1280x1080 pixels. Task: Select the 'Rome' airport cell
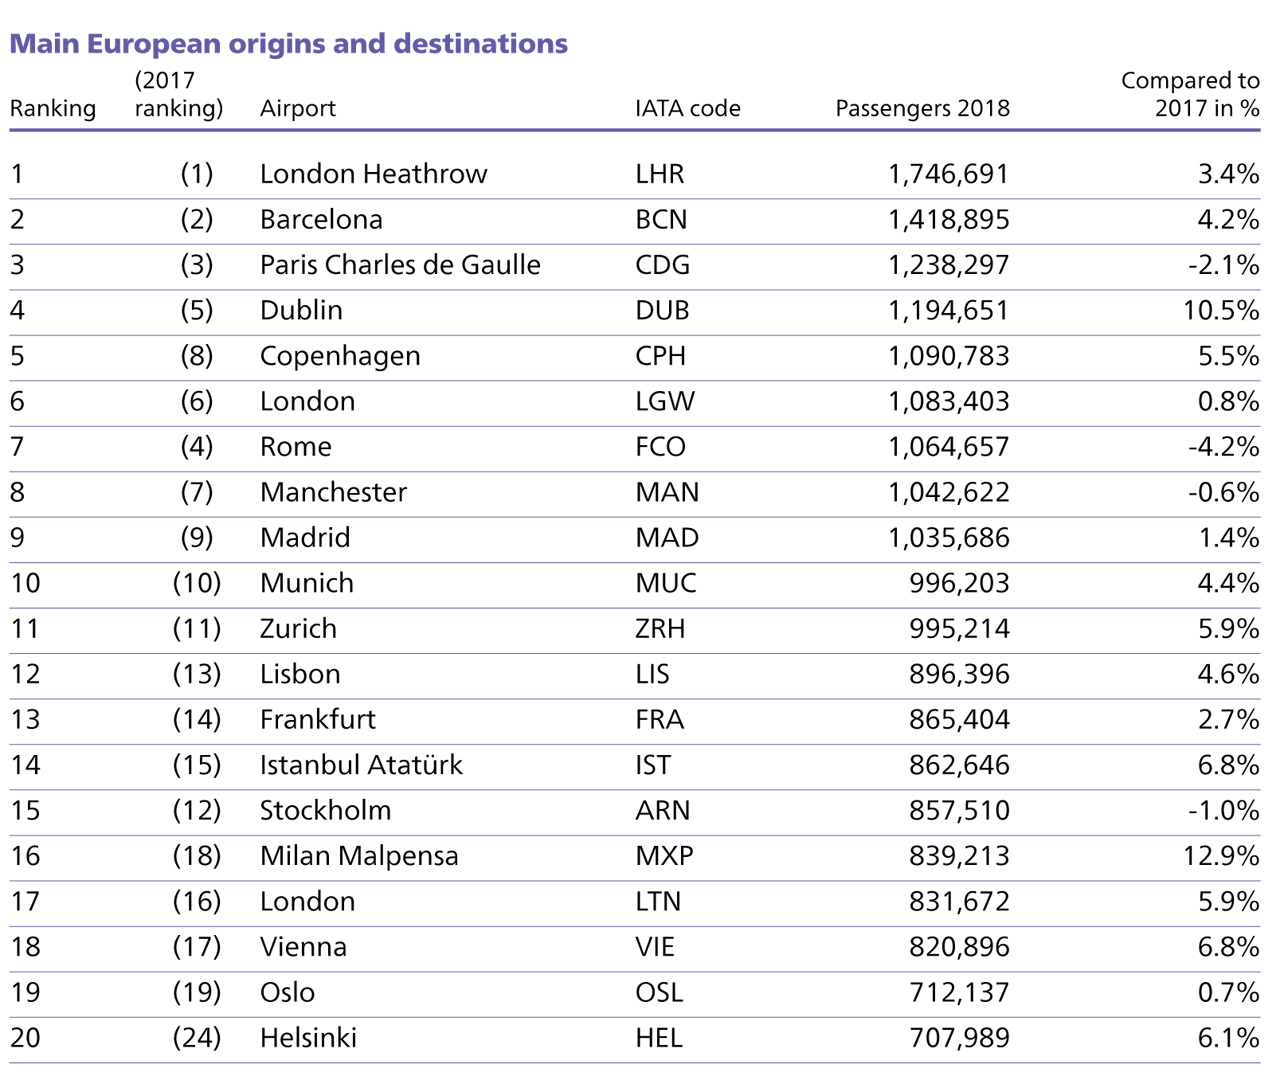click(296, 447)
